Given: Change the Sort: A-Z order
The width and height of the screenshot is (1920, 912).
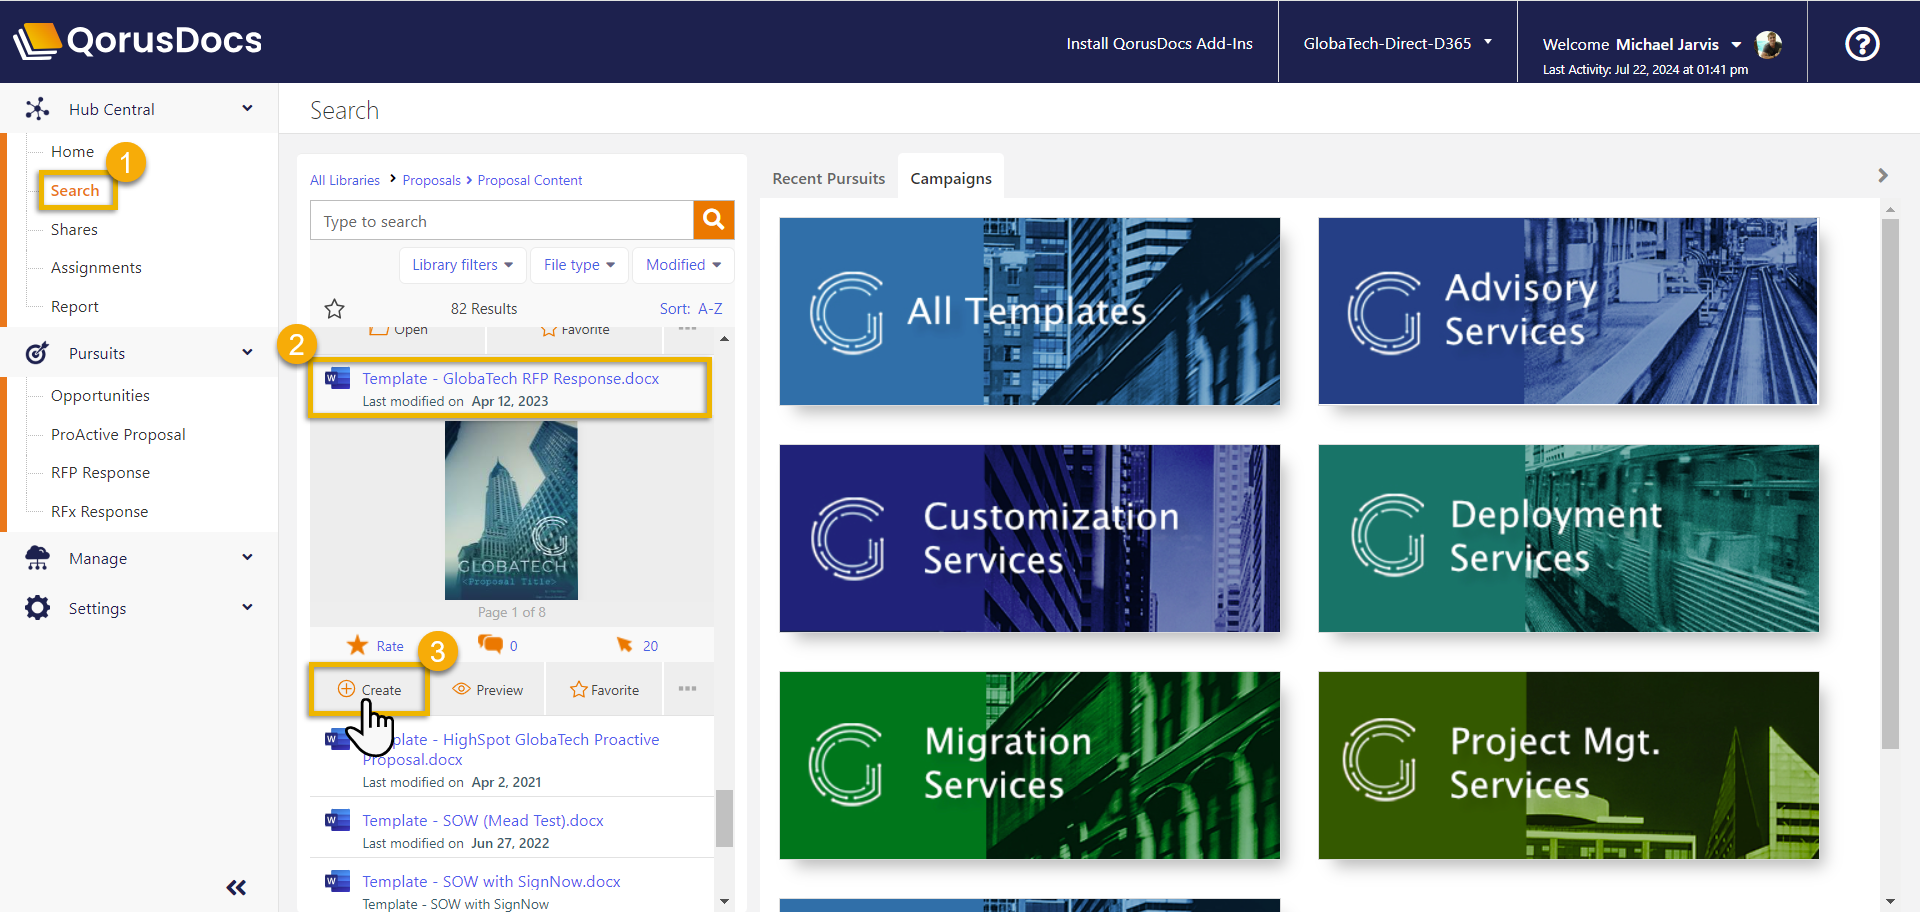Looking at the screenshot, I should coord(691,309).
